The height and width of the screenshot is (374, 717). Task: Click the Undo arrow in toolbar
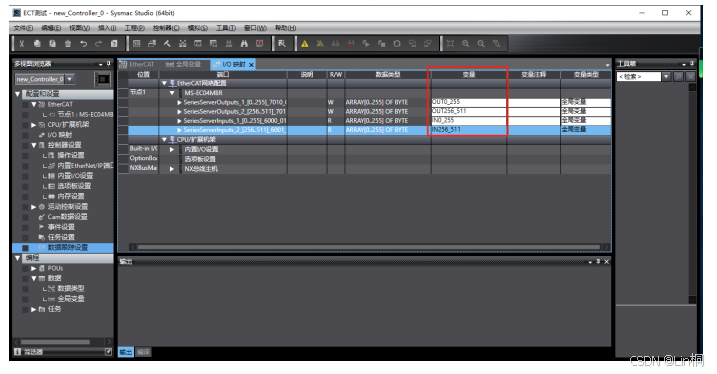[83, 43]
